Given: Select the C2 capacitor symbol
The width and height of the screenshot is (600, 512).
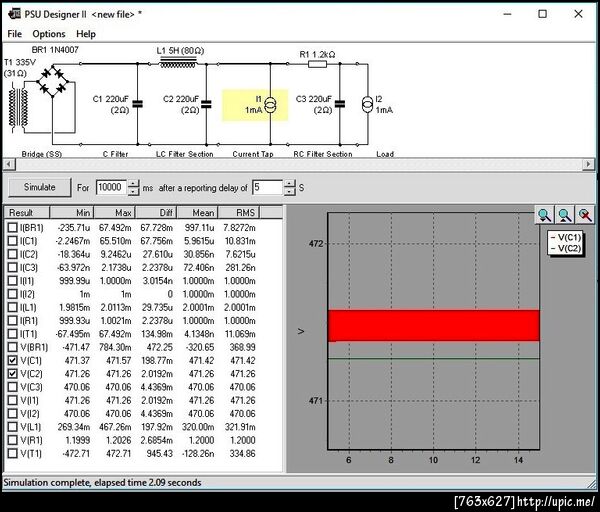Looking at the screenshot, I should click(x=206, y=104).
